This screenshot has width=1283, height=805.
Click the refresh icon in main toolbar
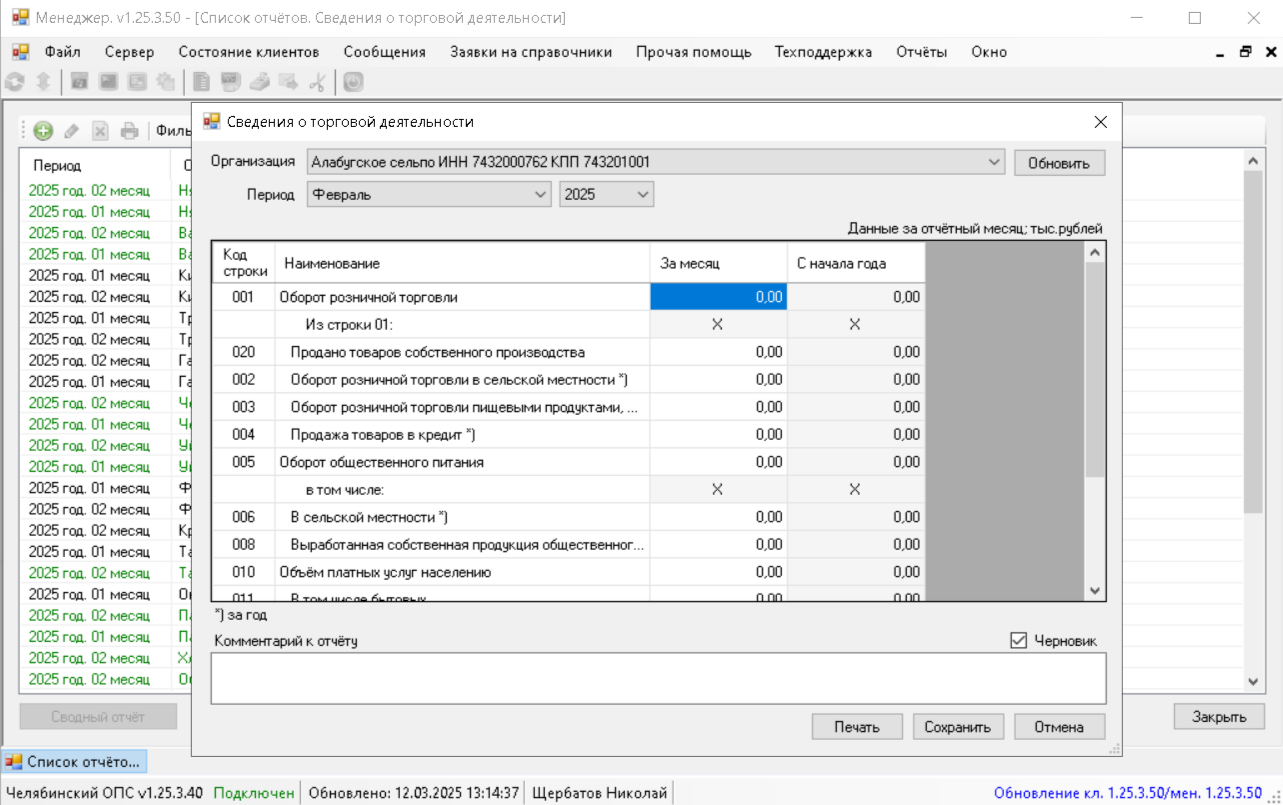click(x=15, y=84)
